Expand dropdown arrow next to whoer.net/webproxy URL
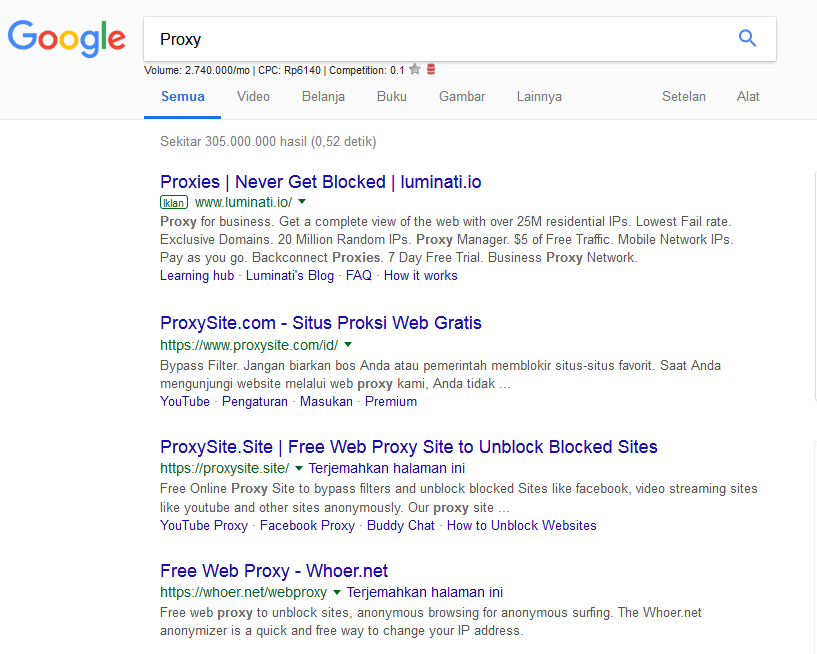Image resolution: width=817 pixels, height=654 pixels. point(337,592)
